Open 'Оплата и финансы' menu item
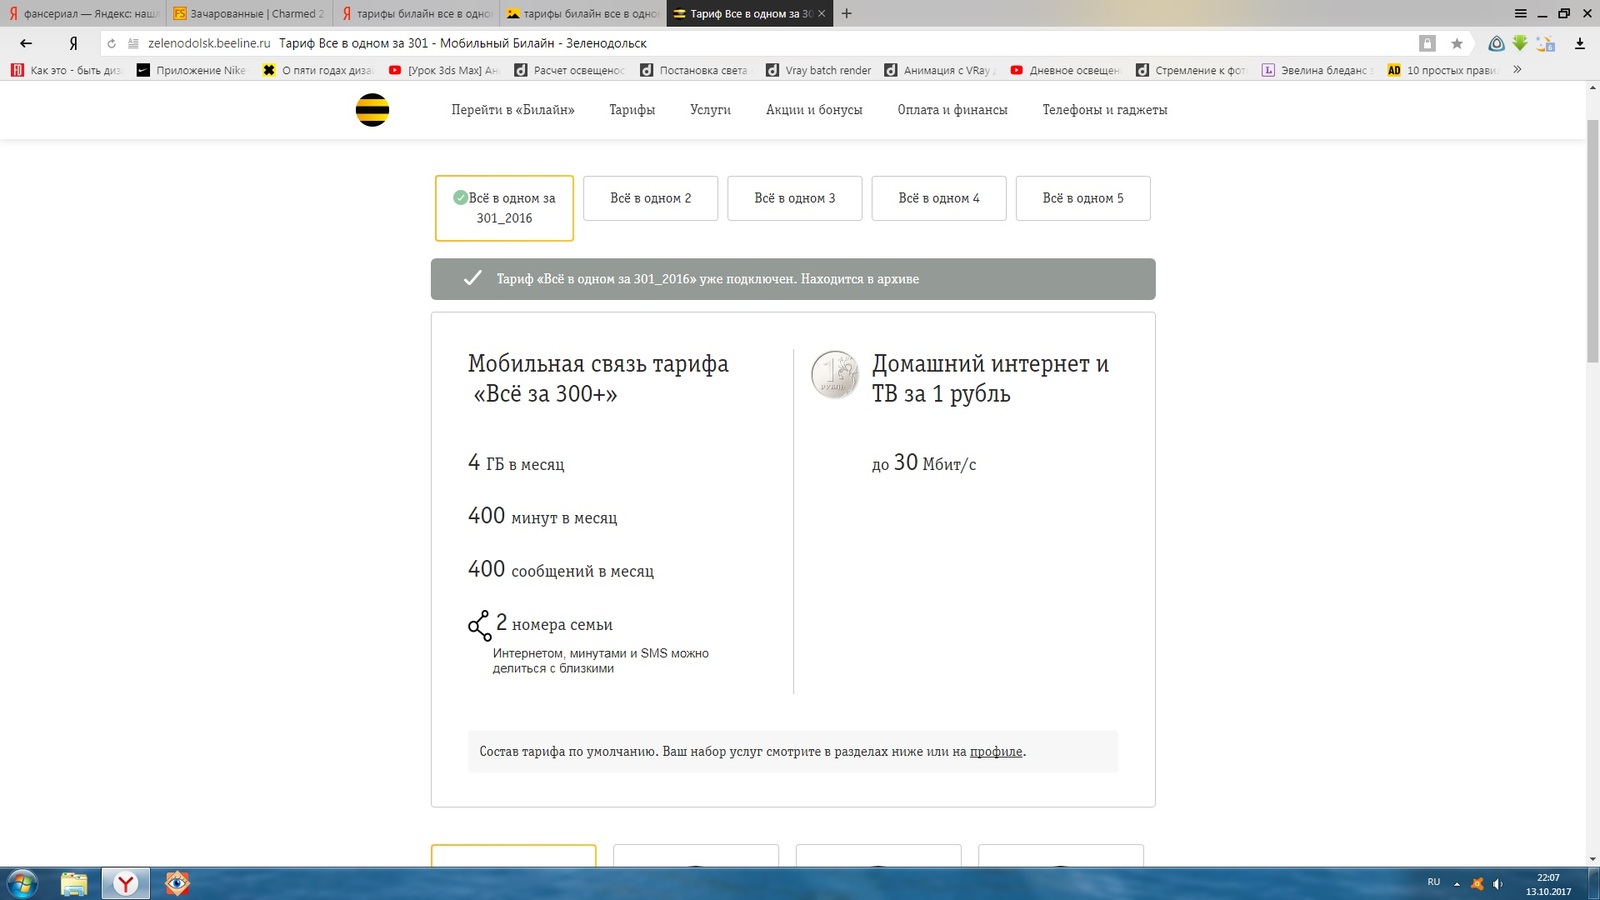This screenshot has width=1600, height=900. click(952, 110)
